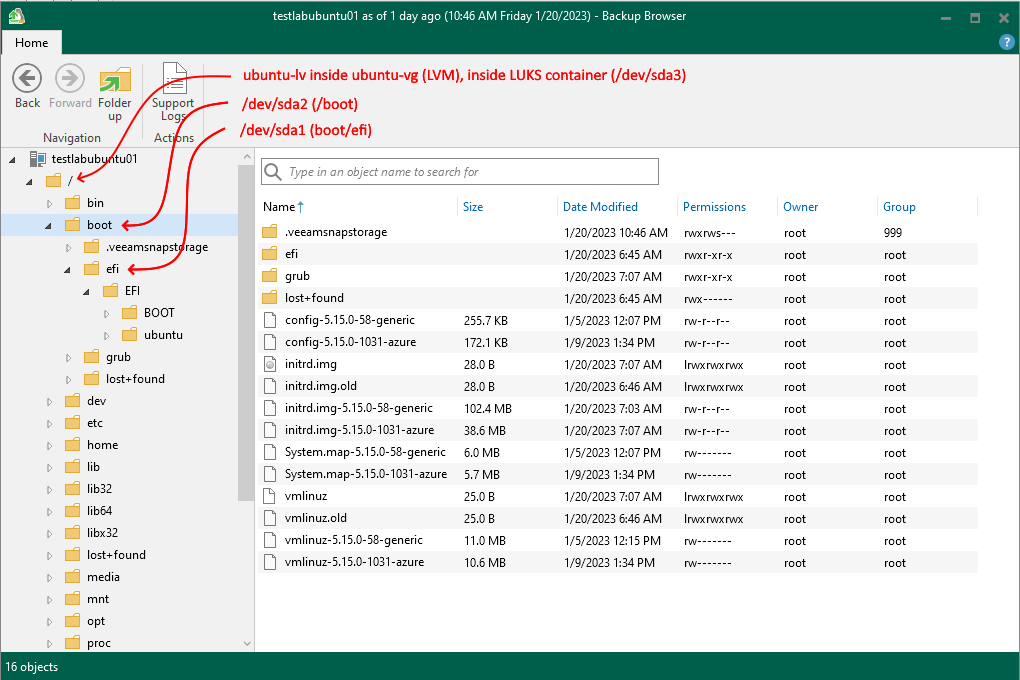This screenshot has width=1020, height=680.
Task: Select the BOOT folder icon in tree
Action: click(x=129, y=313)
